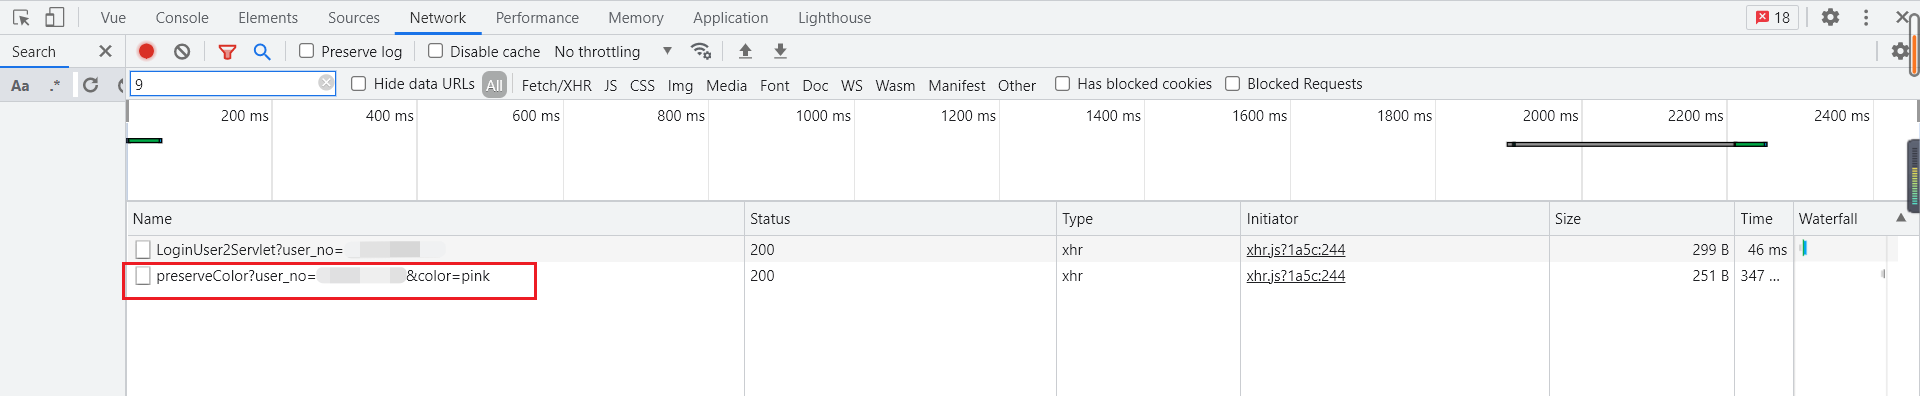Clear the network log
The width and height of the screenshot is (1920, 396).
coord(182,51)
